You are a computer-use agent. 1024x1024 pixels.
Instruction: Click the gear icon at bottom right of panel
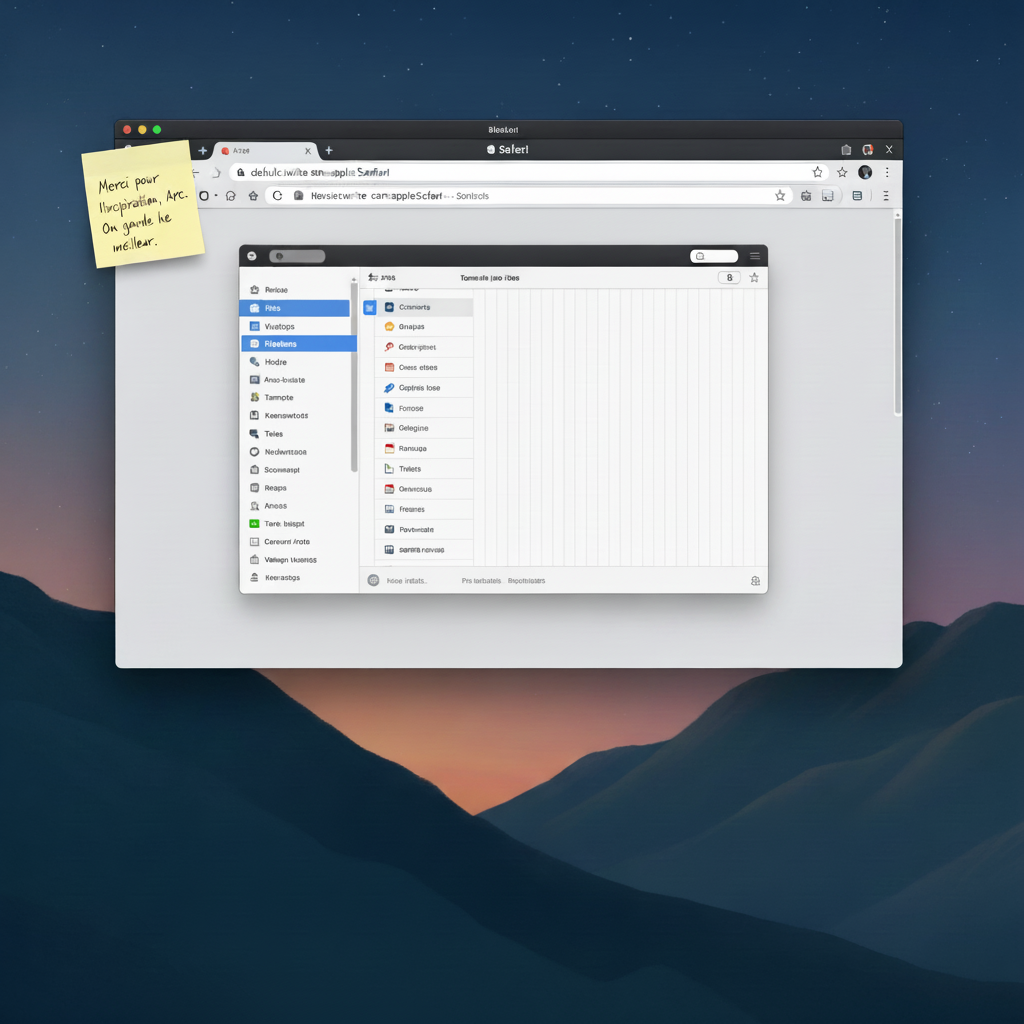pyautogui.click(x=755, y=581)
